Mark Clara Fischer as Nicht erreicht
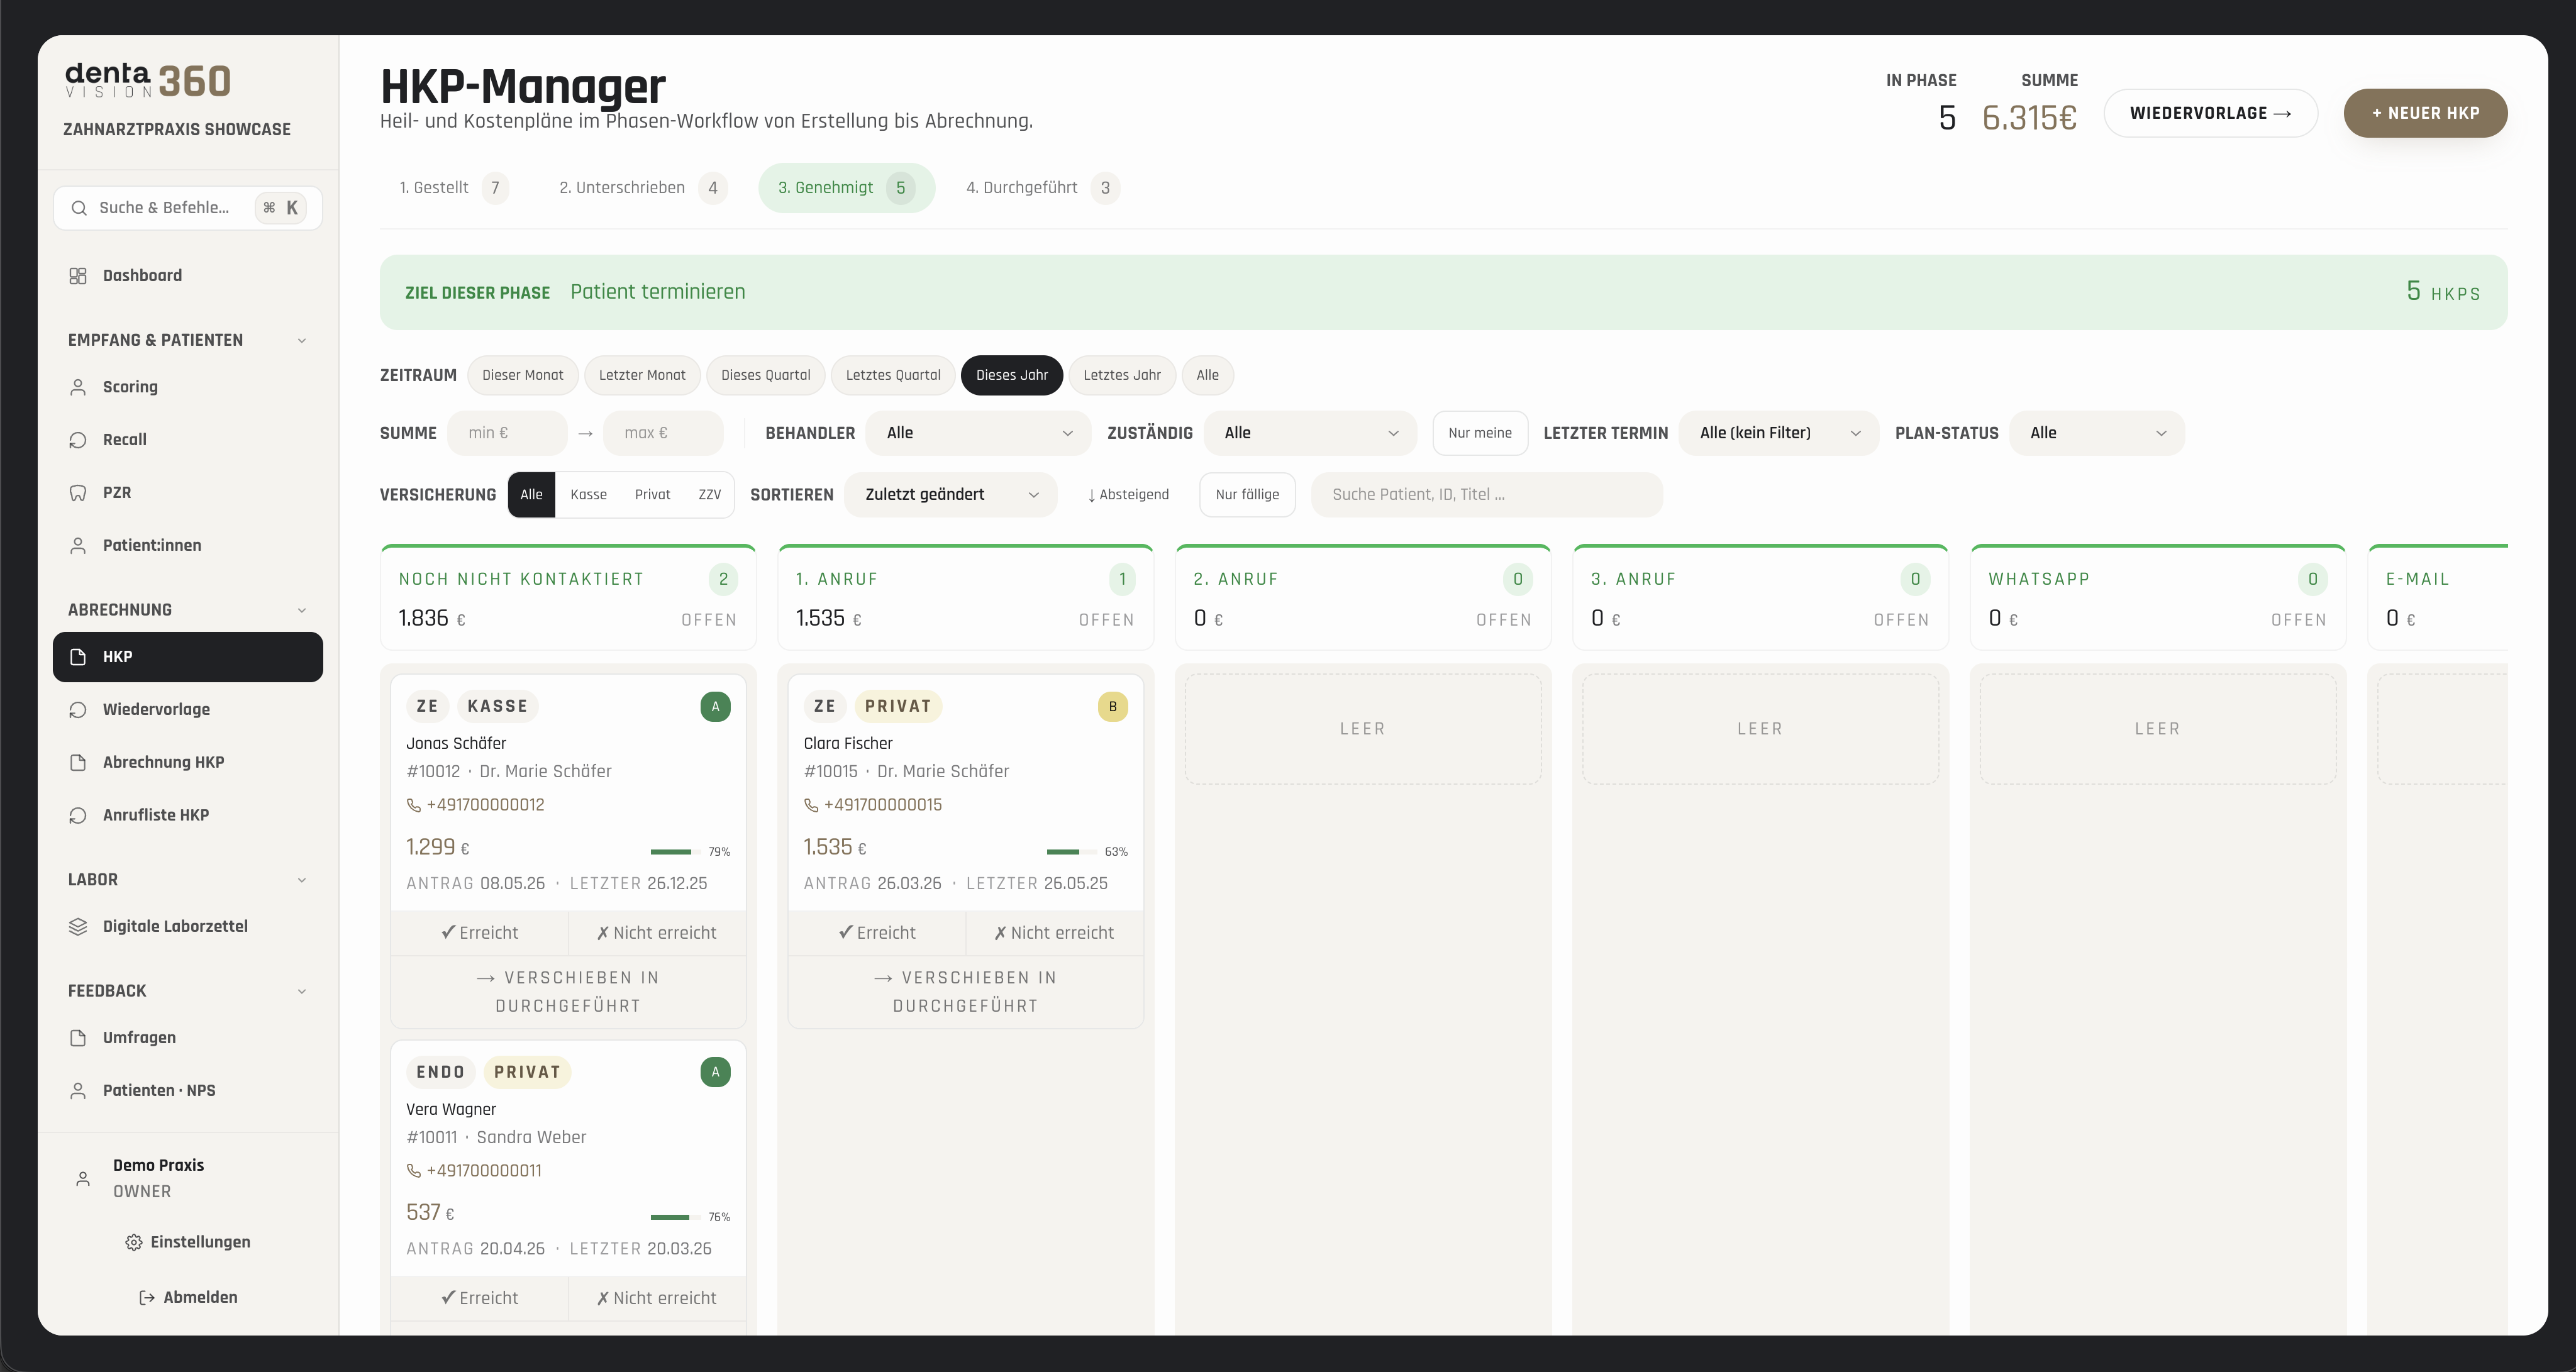The width and height of the screenshot is (2576, 1372). coord(1054,933)
